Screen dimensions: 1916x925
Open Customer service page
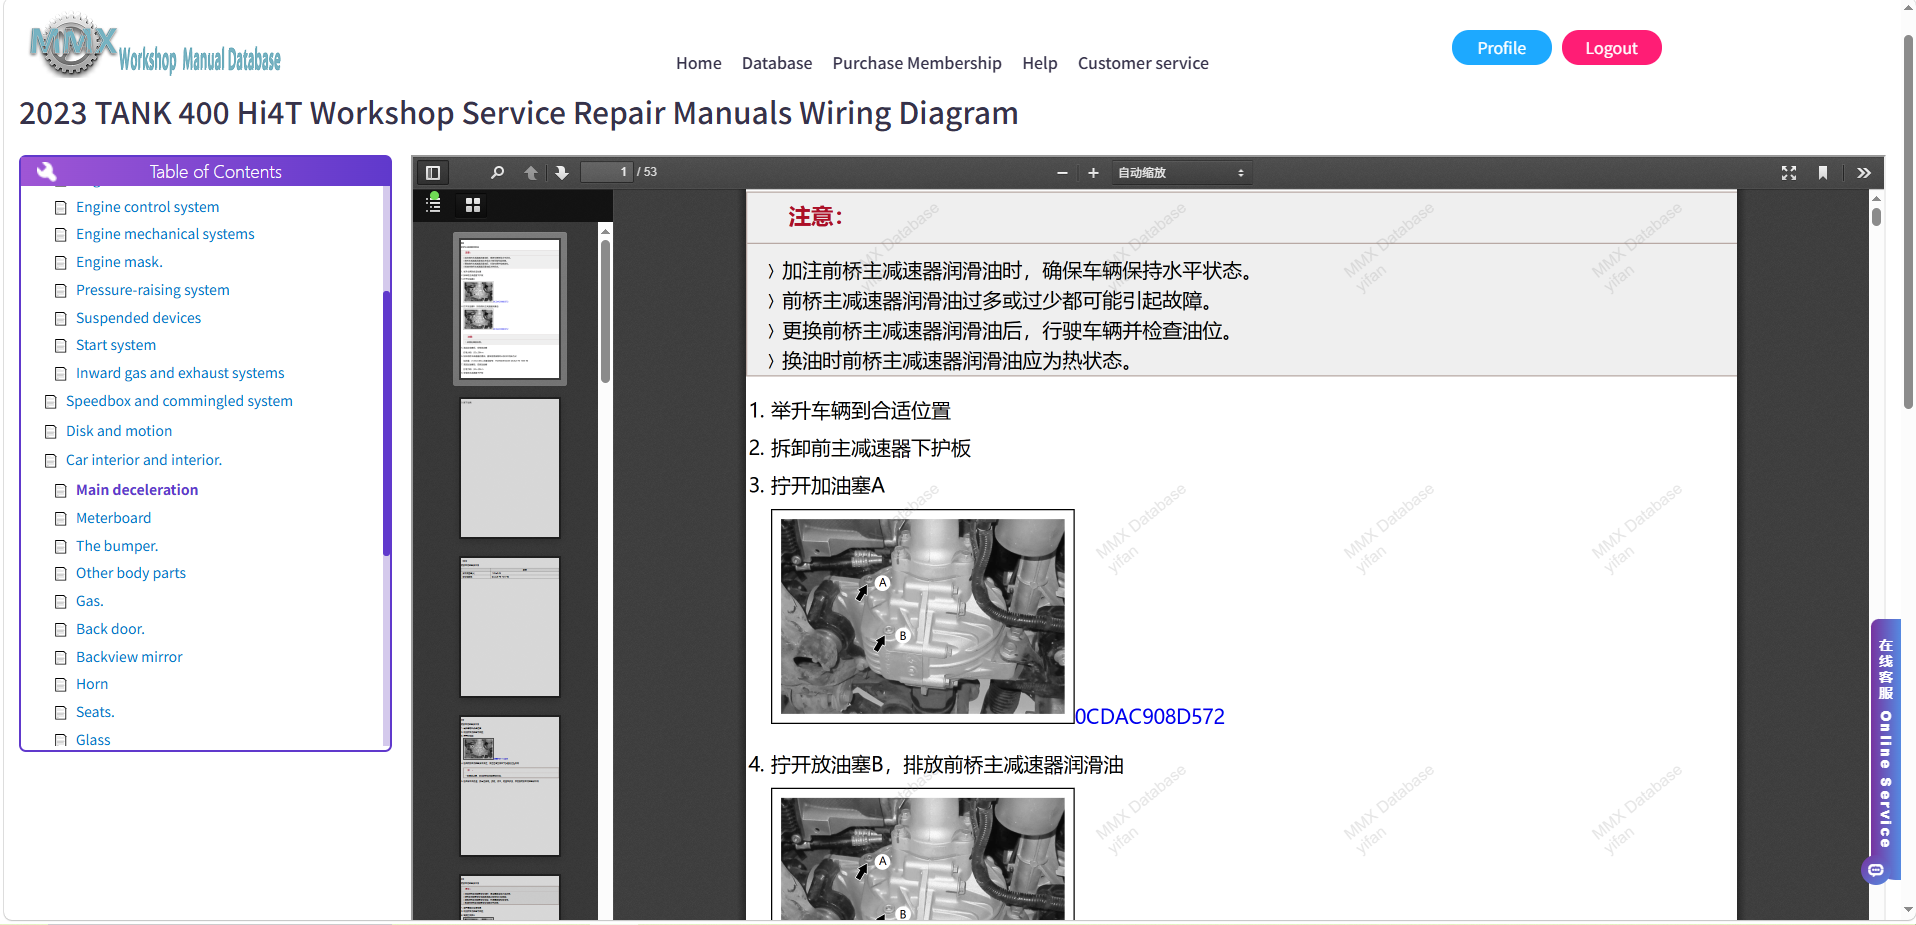[x=1143, y=63]
